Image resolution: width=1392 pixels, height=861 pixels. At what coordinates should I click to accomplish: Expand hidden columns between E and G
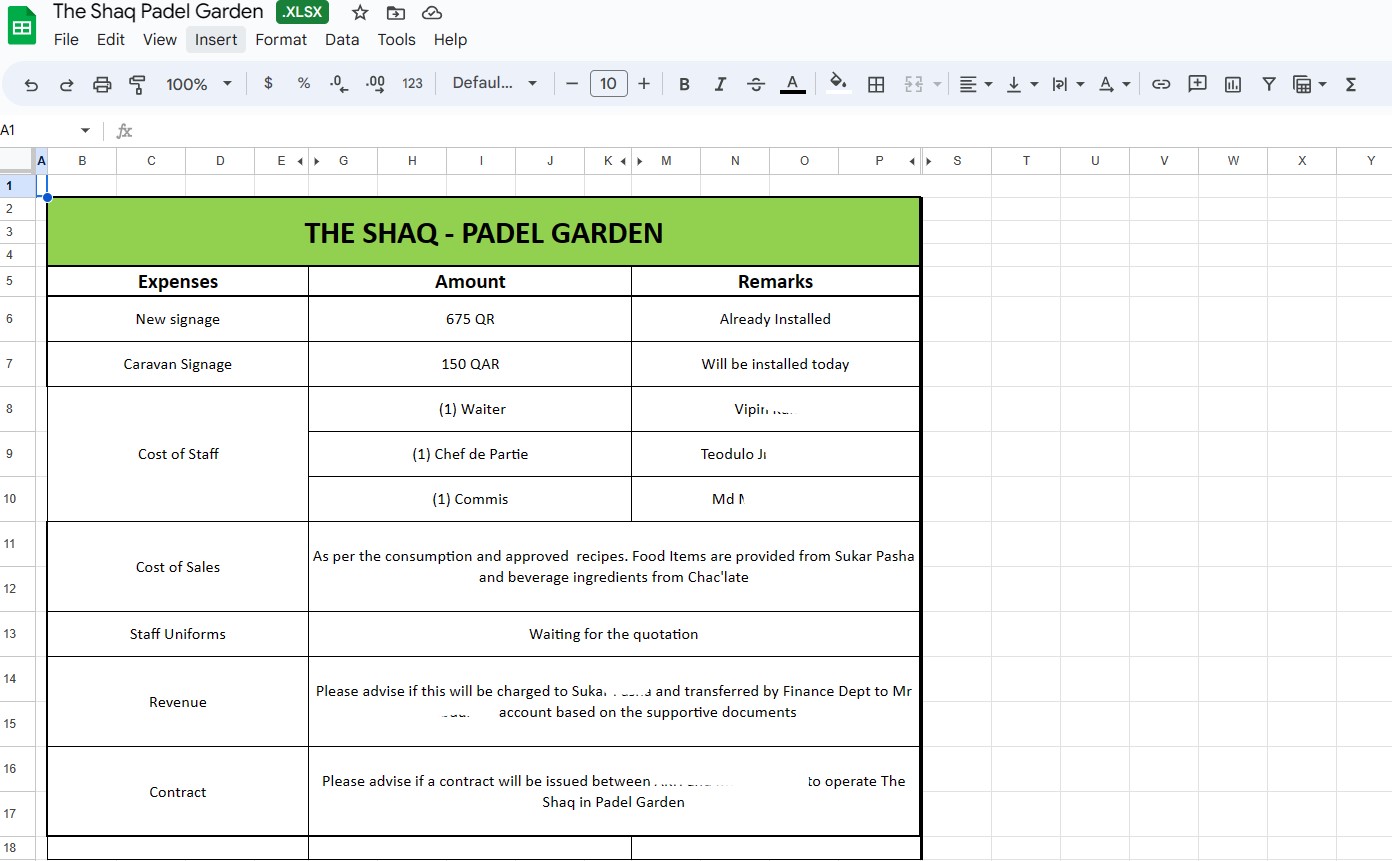309,161
